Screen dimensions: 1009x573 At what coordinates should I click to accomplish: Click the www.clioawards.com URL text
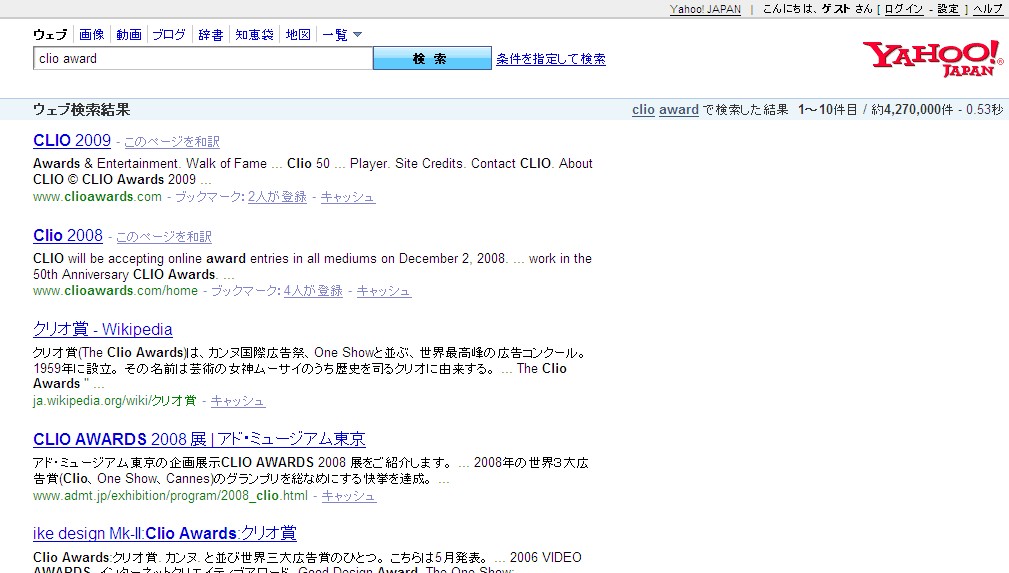pyautogui.click(x=97, y=197)
